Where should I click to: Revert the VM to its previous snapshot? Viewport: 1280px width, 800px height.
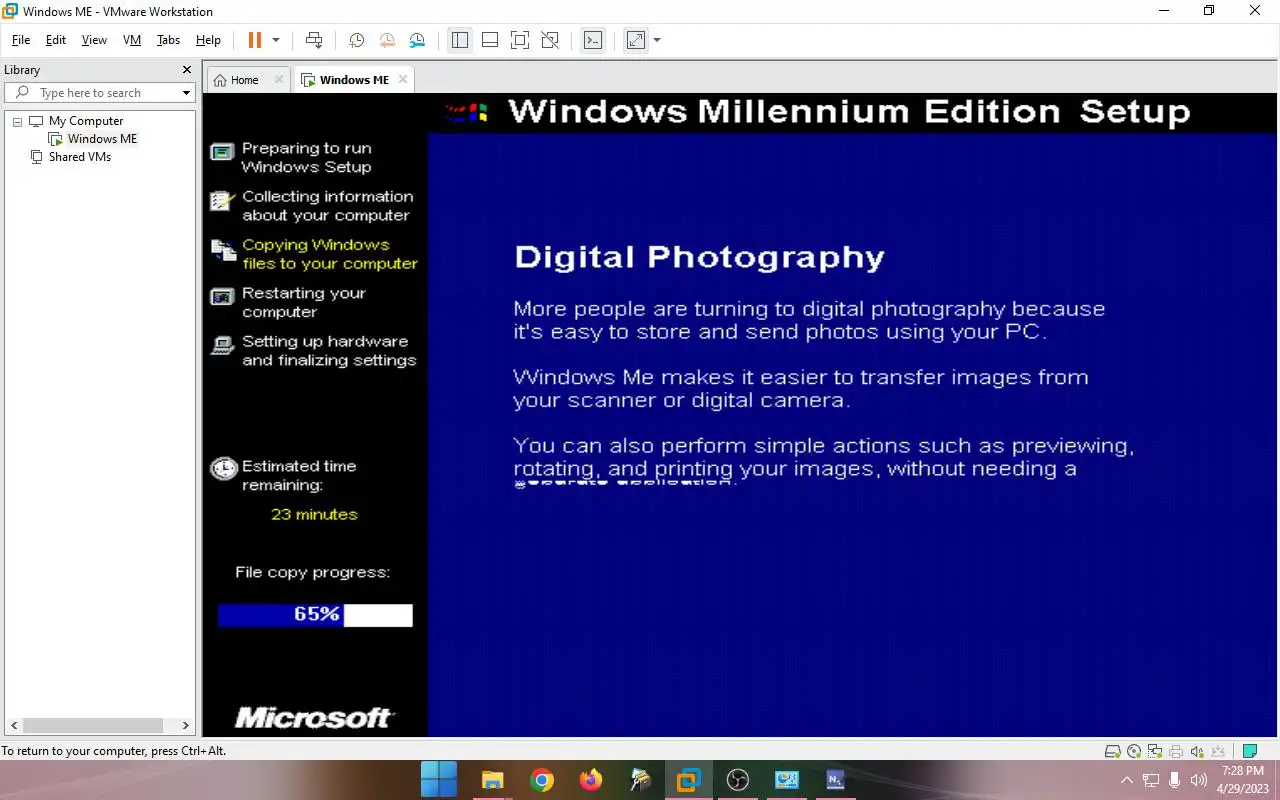387,40
